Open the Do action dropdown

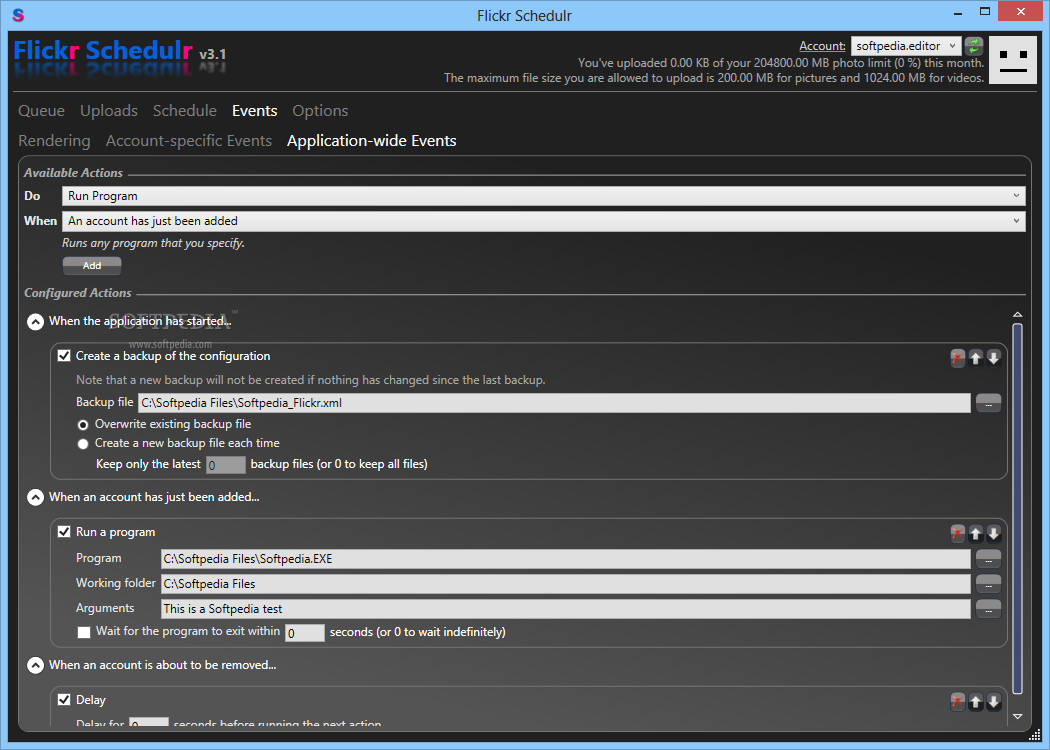click(544, 196)
